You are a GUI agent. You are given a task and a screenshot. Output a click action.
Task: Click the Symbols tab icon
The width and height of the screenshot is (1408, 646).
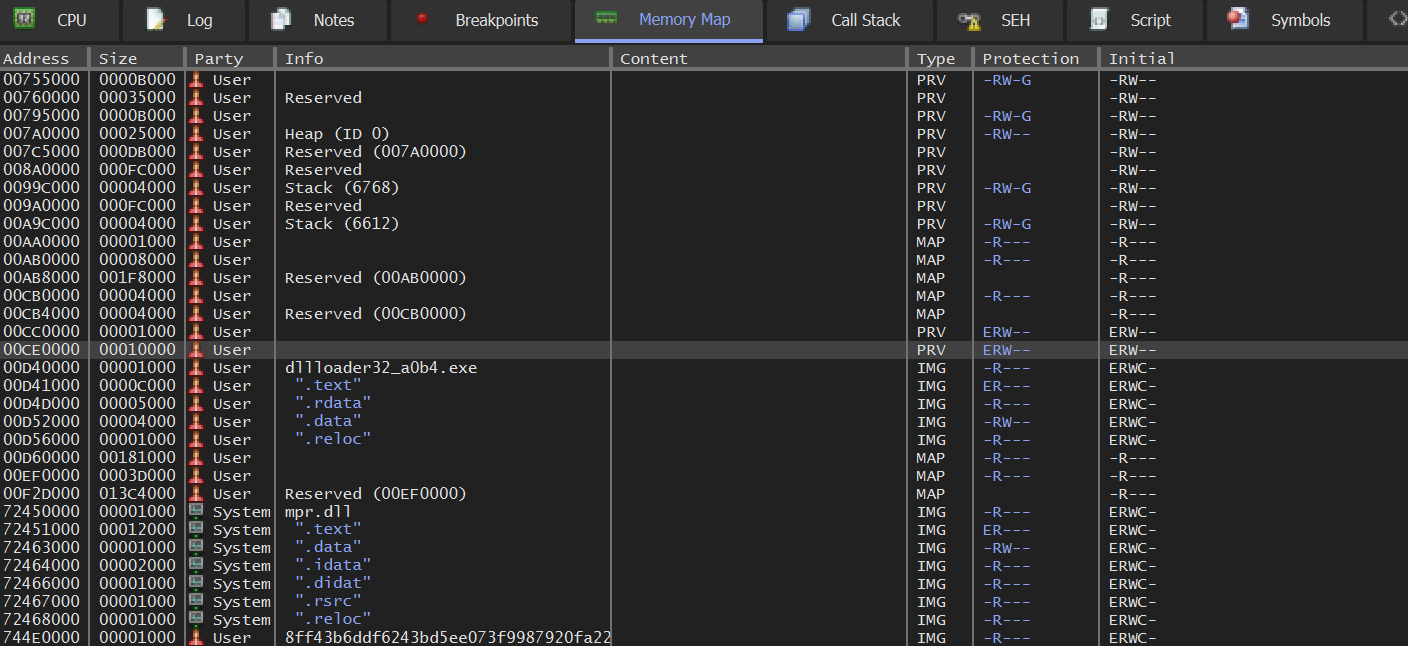pyautogui.click(x=1239, y=19)
